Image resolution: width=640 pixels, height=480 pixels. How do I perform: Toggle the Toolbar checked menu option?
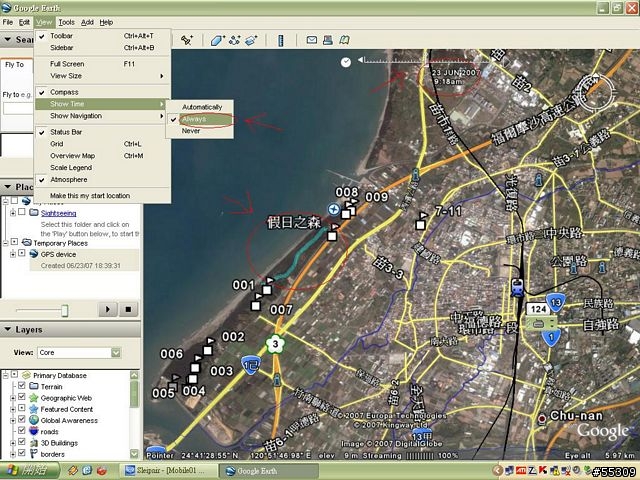click(102, 36)
